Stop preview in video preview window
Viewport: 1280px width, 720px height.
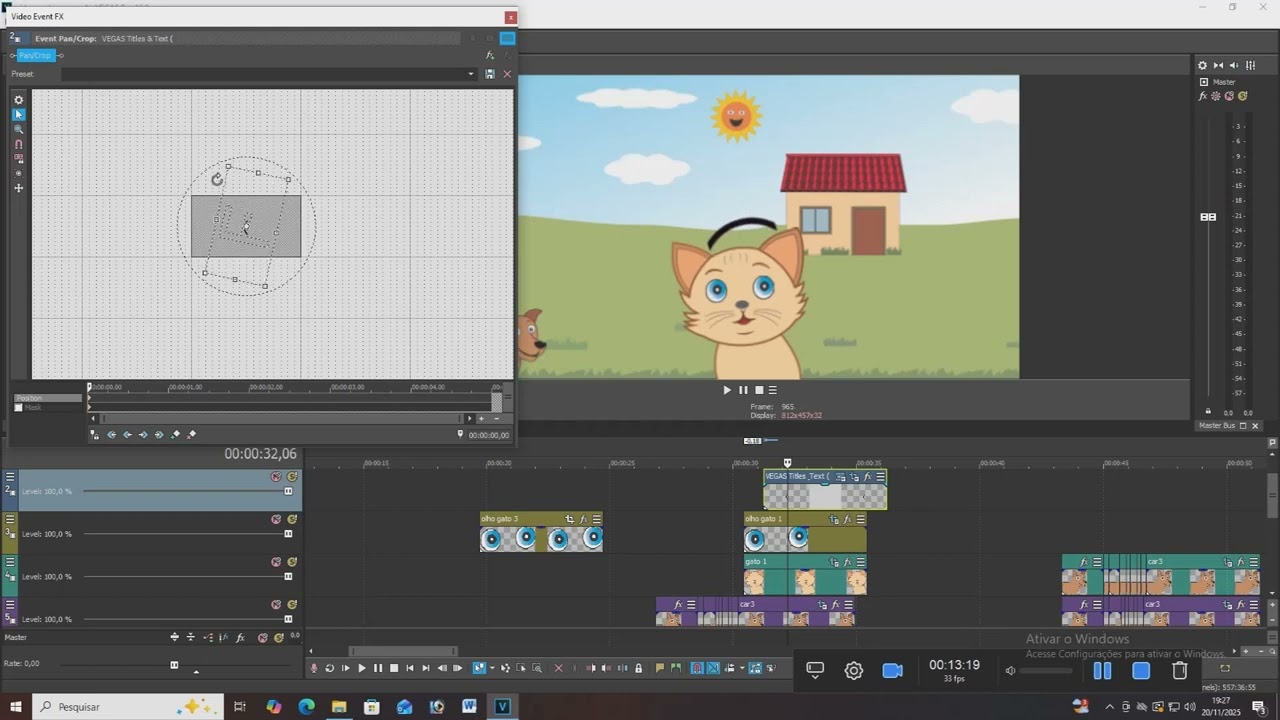759,390
